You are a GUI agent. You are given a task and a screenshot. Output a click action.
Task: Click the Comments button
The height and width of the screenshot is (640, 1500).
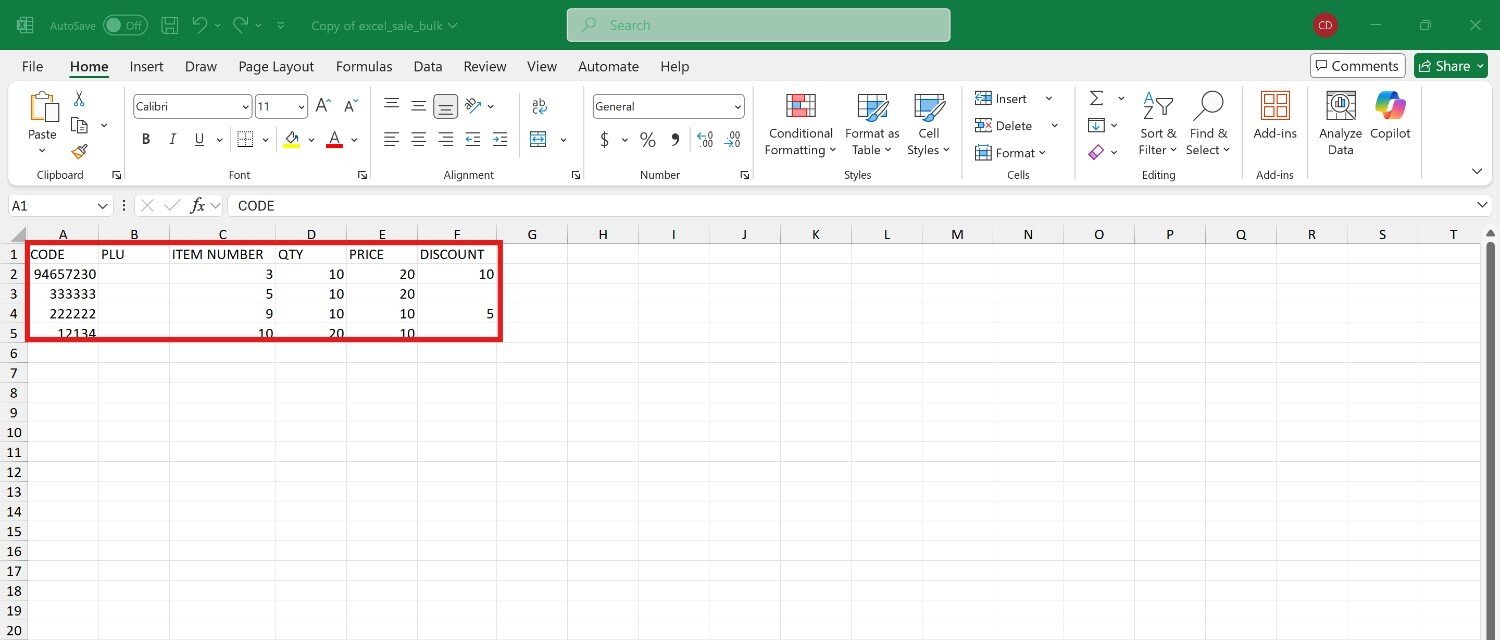[x=1357, y=66]
